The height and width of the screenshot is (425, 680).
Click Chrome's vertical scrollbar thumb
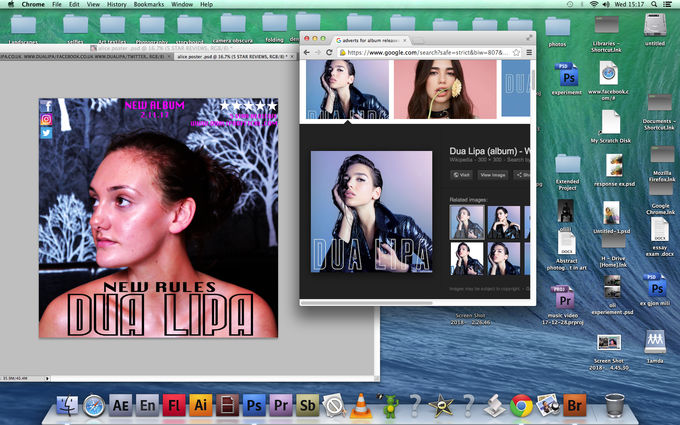(x=533, y=80)
